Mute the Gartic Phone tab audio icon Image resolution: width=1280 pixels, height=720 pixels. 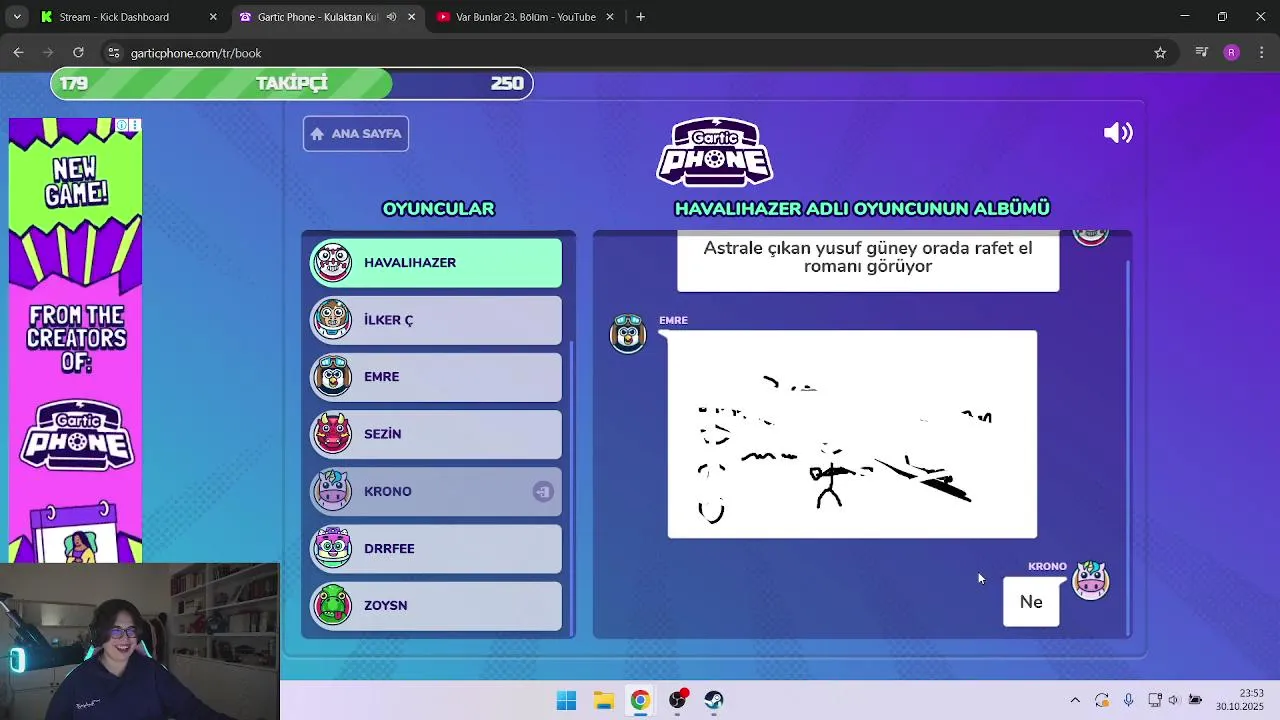[391, 17]
